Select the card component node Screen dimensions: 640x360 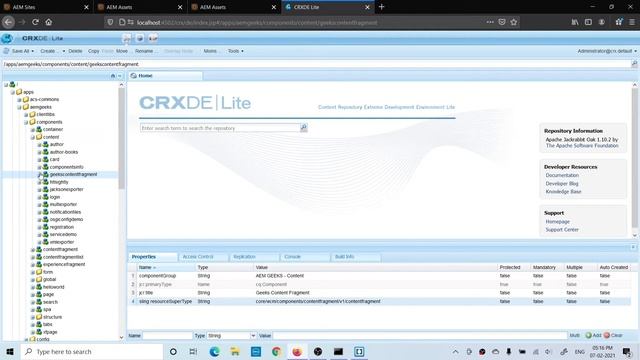(54, 160)
